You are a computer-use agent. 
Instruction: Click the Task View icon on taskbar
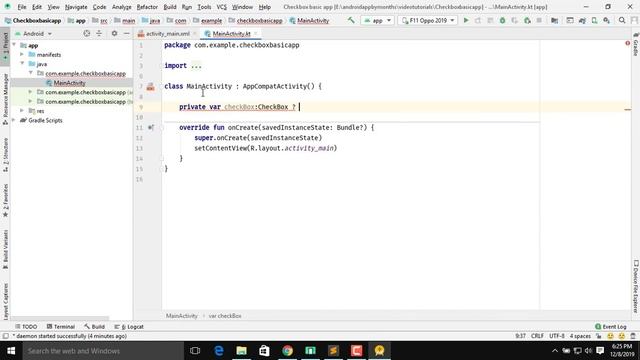point(195,351)
